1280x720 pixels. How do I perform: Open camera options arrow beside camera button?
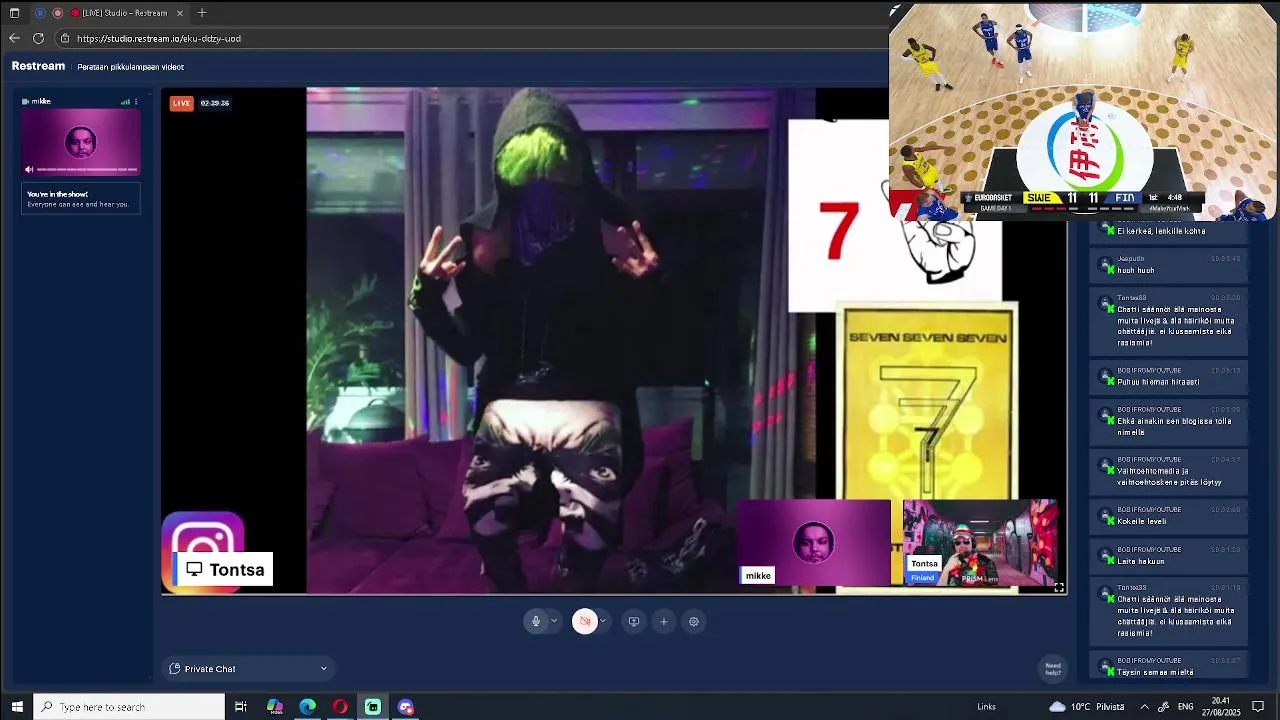(603, 621)
